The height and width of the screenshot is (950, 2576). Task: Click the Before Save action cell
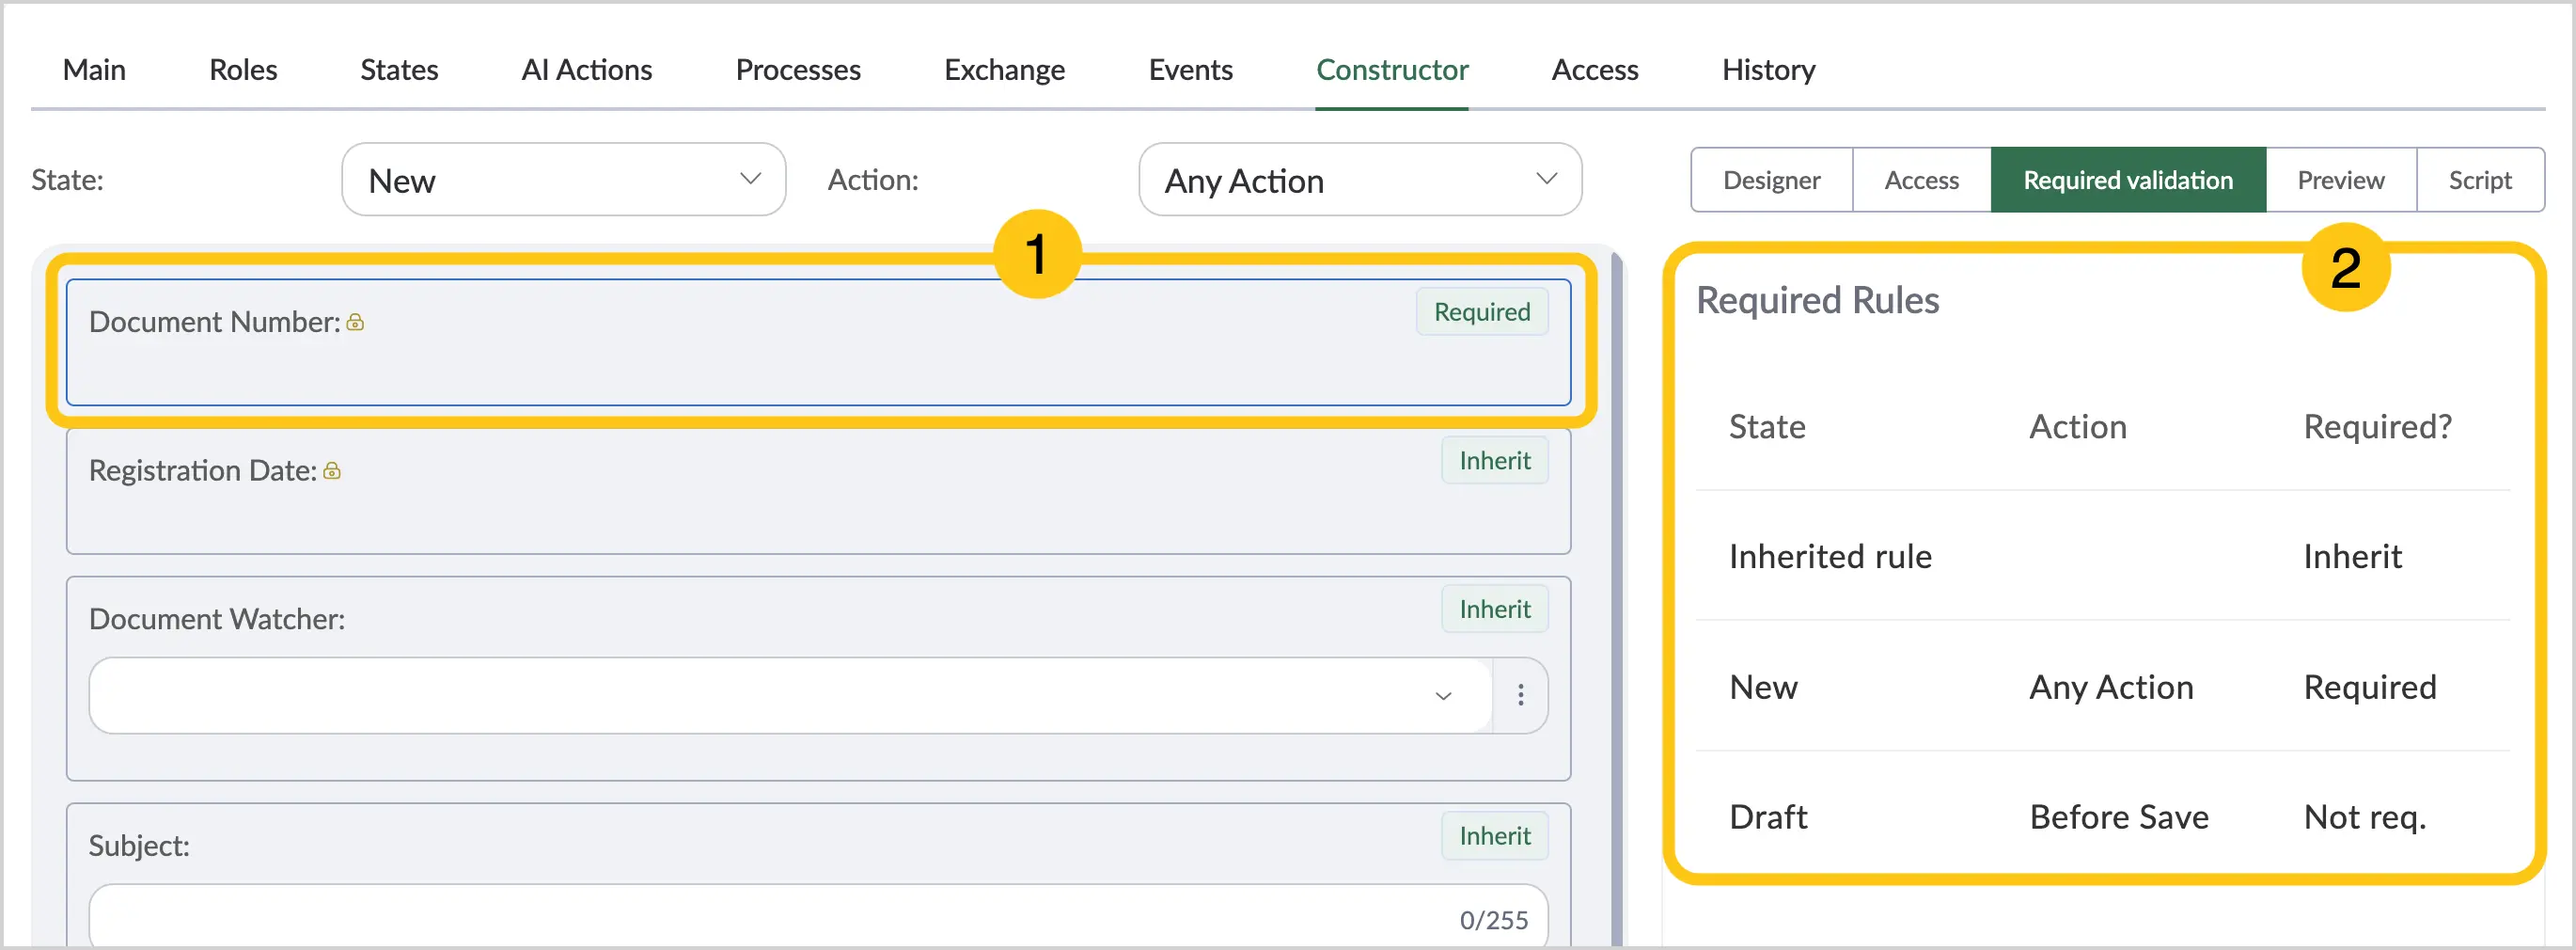click(x=2119, y=817)
